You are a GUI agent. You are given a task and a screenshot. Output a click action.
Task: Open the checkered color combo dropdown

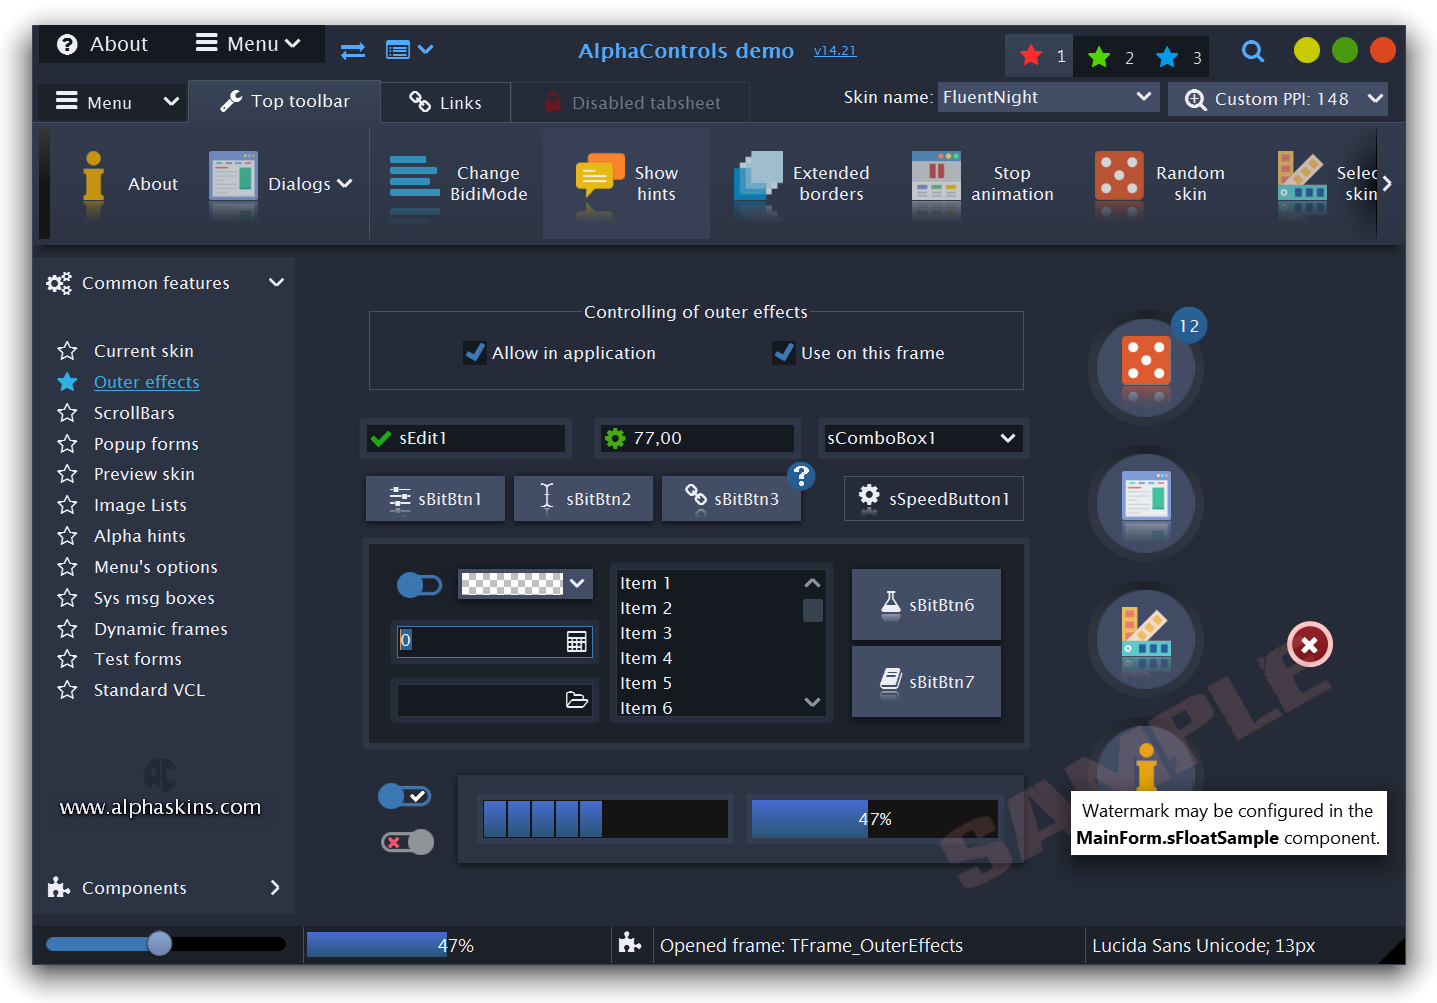click(526, 583)
